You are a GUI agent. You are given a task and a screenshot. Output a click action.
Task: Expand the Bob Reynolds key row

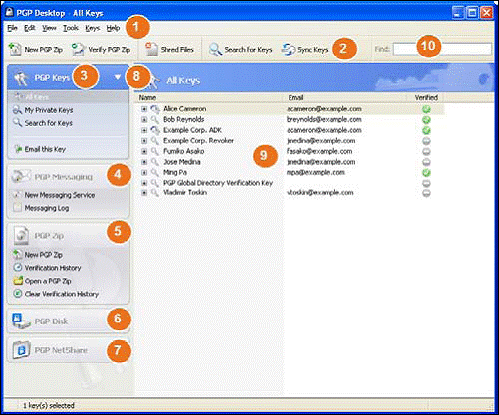[x=144, y=120]
